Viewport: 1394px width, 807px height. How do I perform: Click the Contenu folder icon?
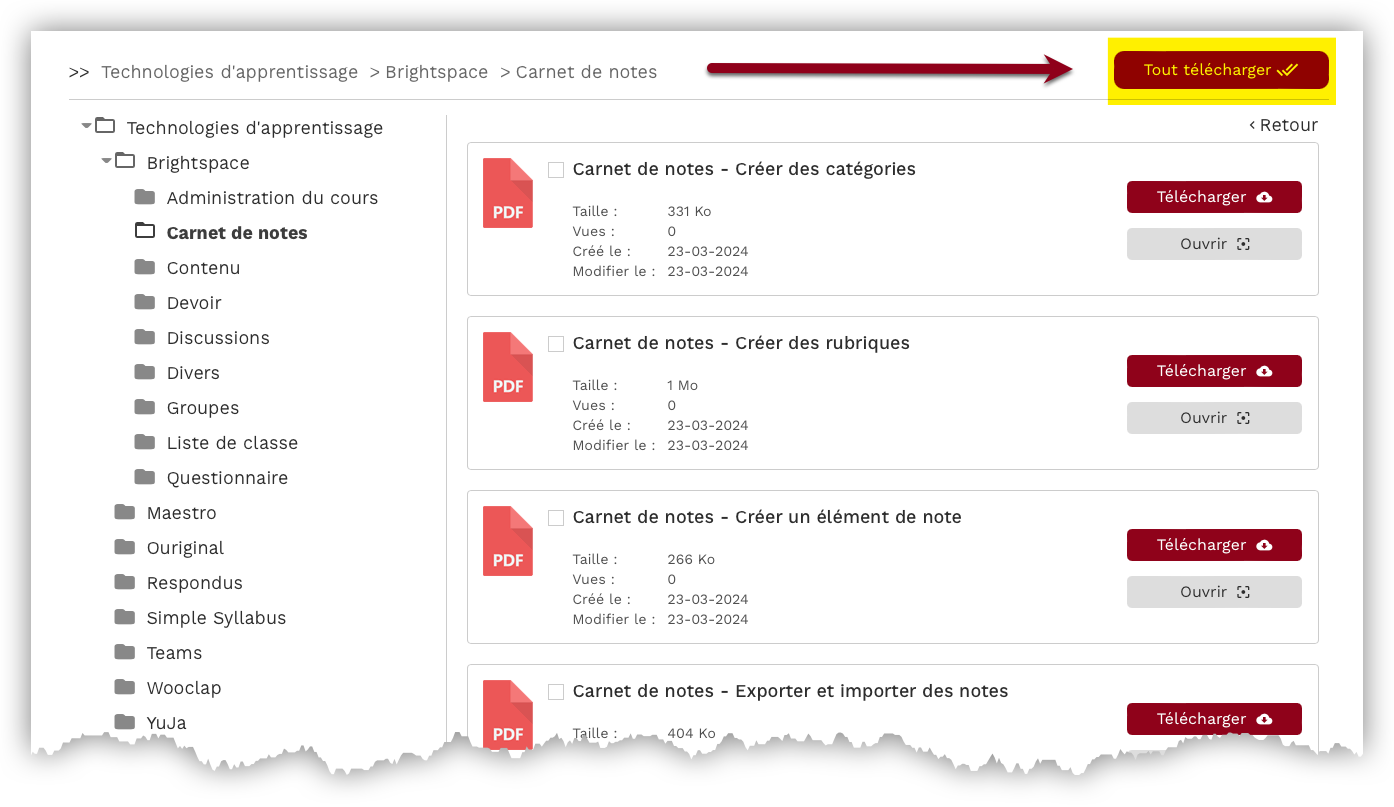pos(145,267)
